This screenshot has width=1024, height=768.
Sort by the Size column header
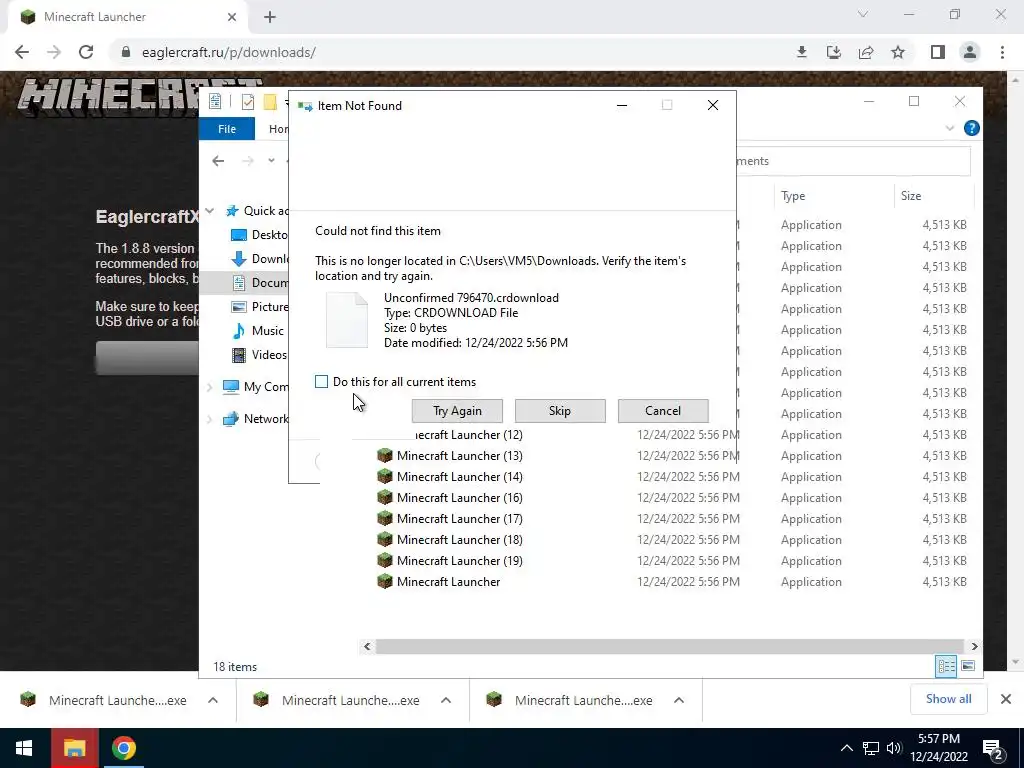(934, 196)
